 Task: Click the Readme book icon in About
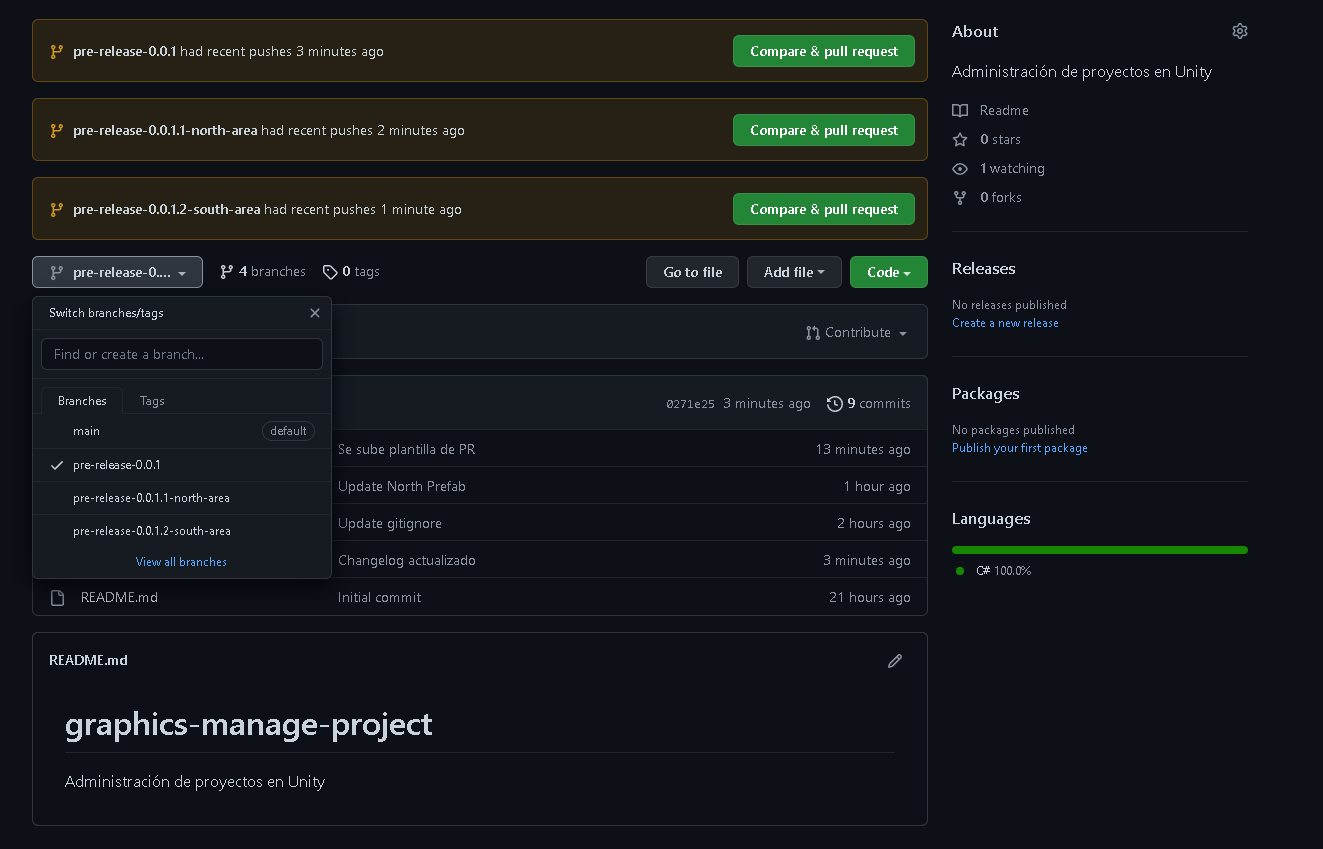point(960,111)
